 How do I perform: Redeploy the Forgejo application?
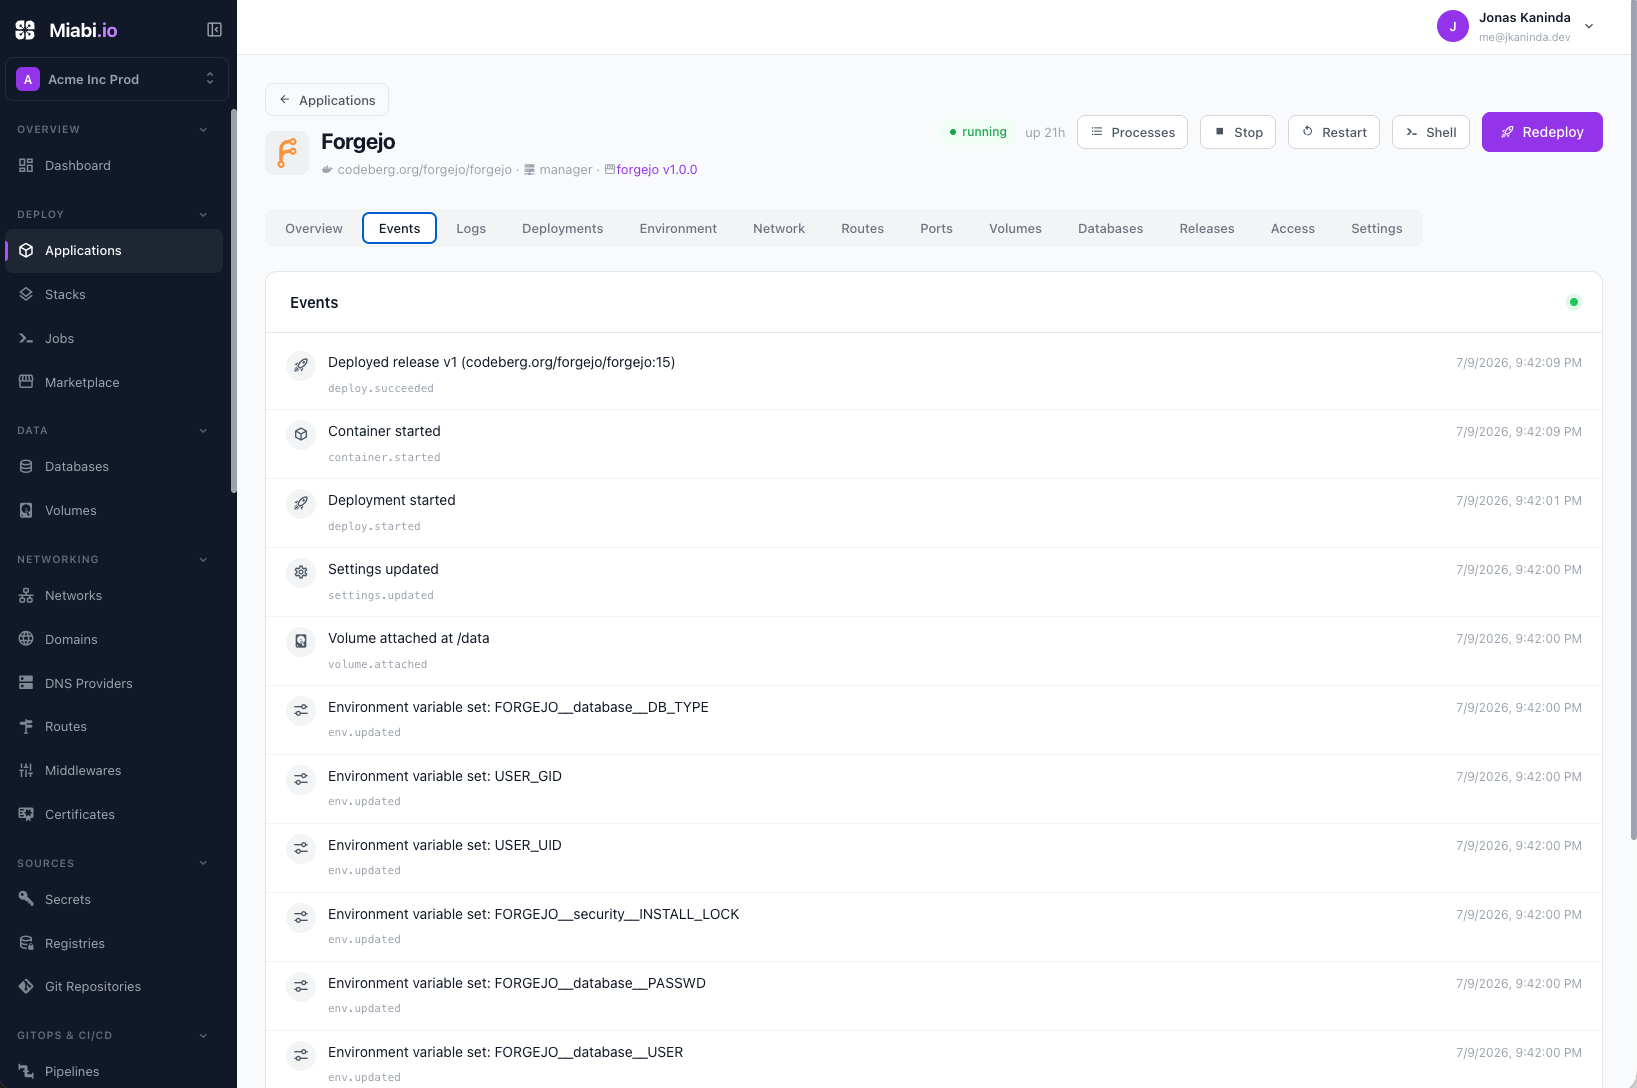pos(1542,132)
